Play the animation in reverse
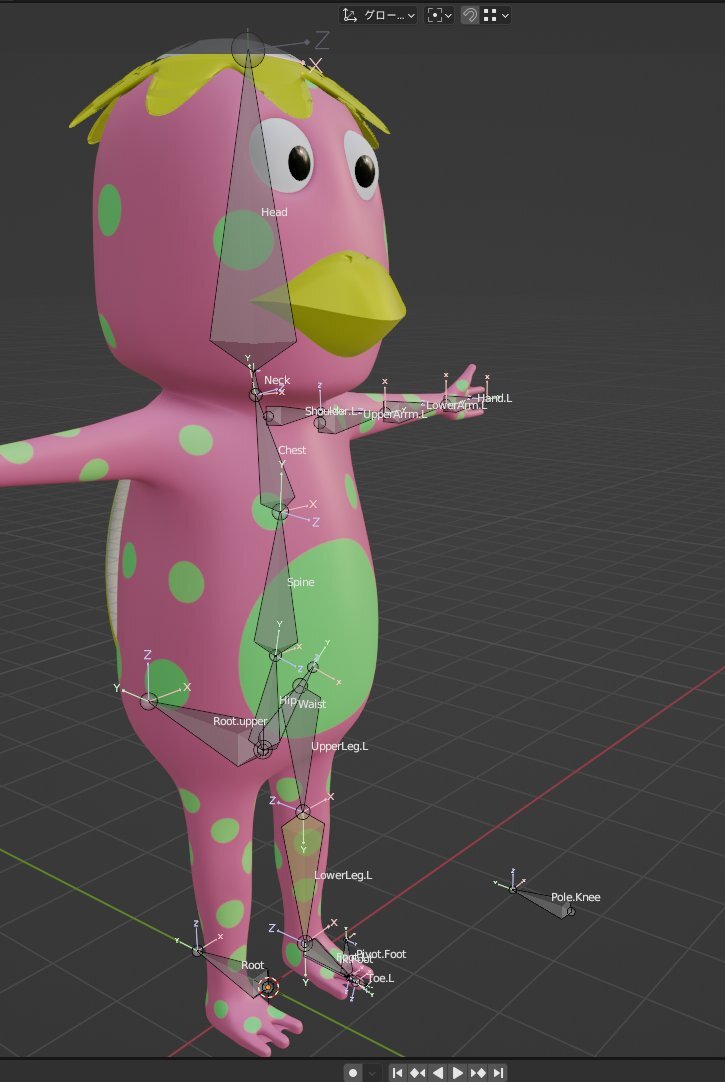This screenshot has width=725, height=1082. 437,1072
